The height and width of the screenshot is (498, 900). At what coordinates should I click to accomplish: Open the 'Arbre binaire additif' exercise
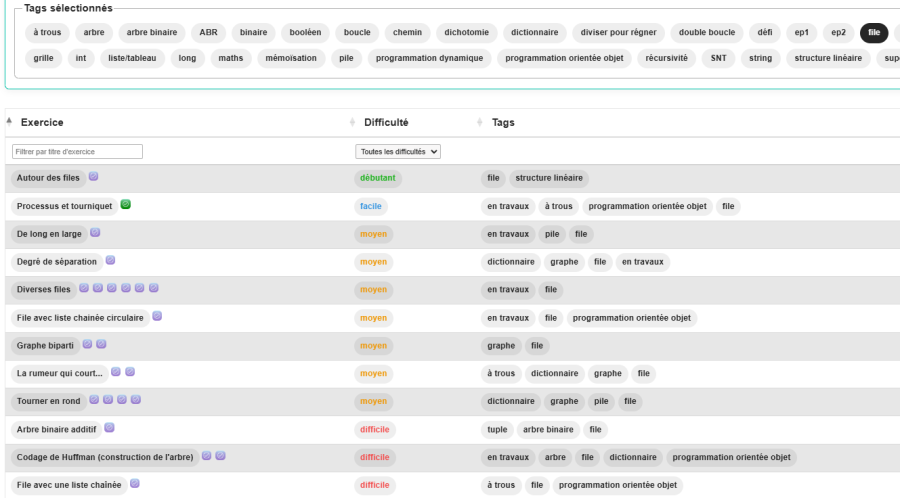point(56,430)
